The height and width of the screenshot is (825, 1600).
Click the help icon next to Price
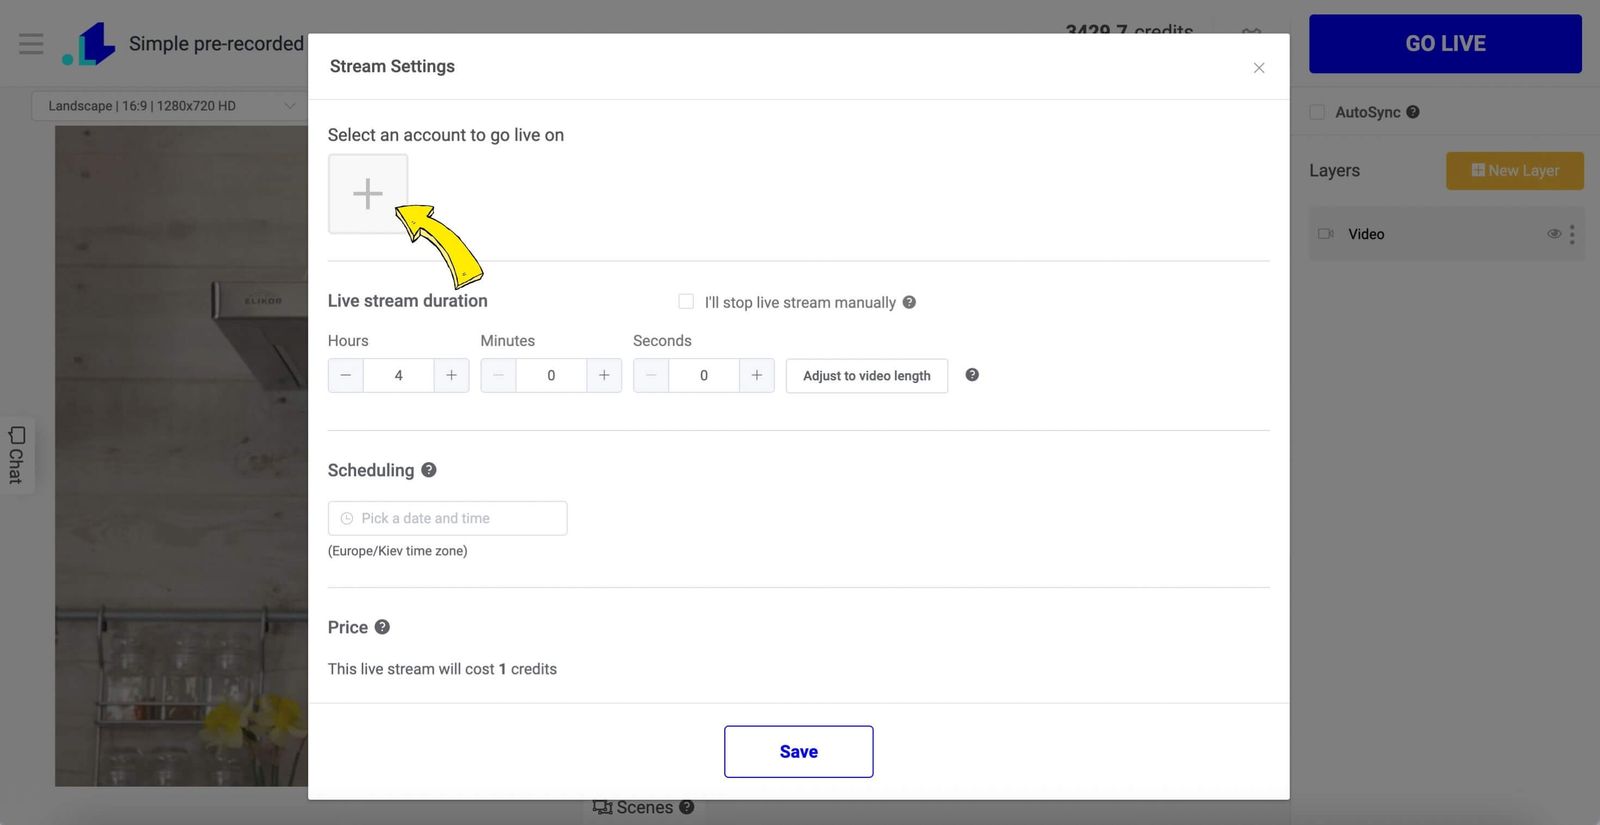pyautogui.click(x=382, y=627)
